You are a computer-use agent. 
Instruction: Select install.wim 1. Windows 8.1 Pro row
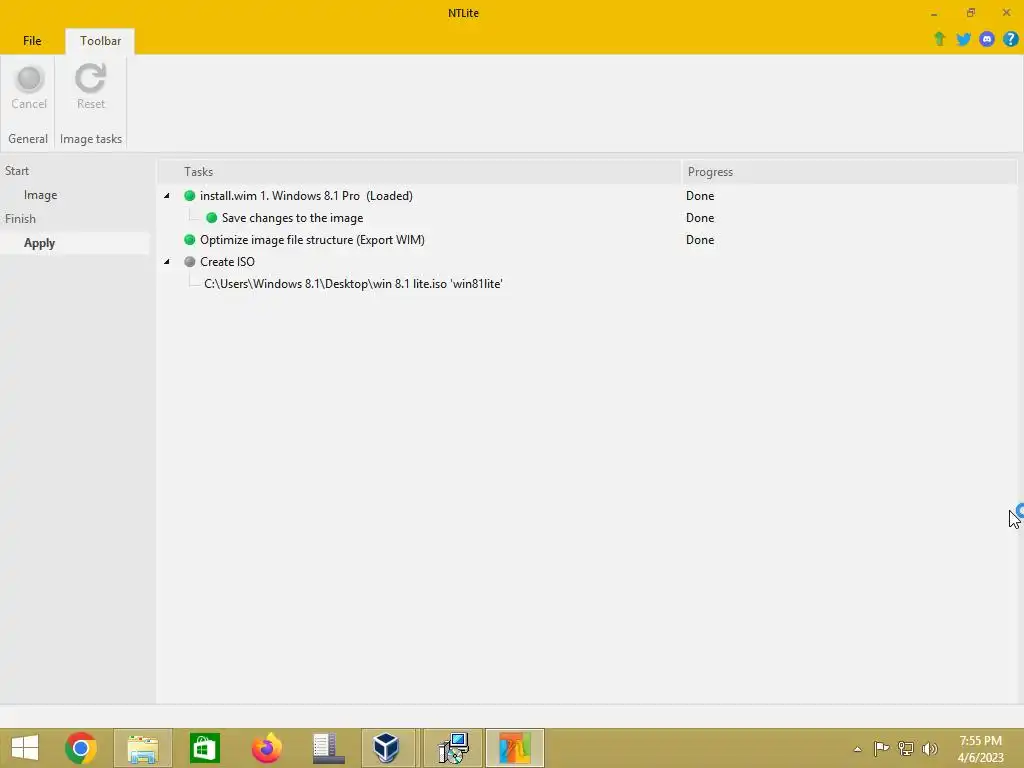pos(588,196)
